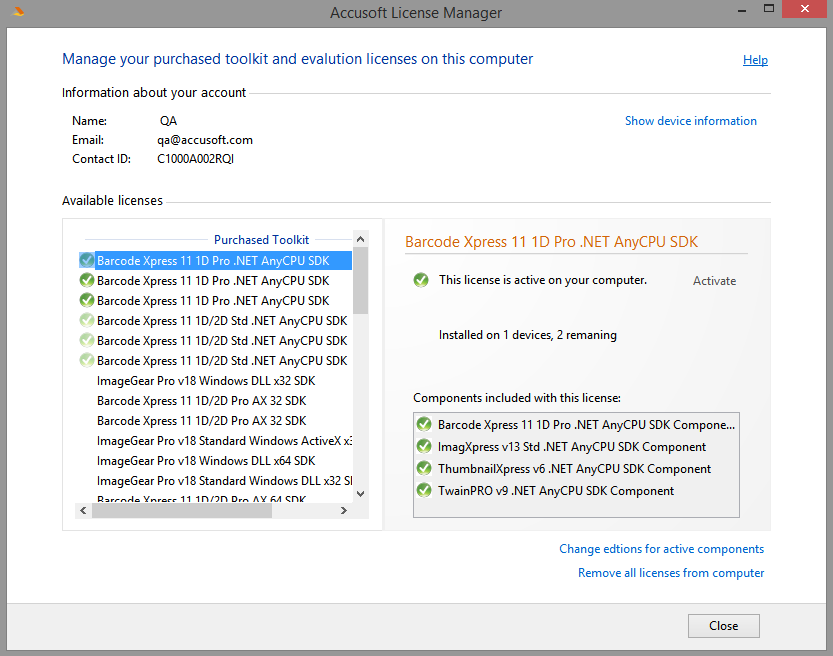Click green check icon next to license active message
This screenshot has width=833, height=656.
(x=421, y=280)
